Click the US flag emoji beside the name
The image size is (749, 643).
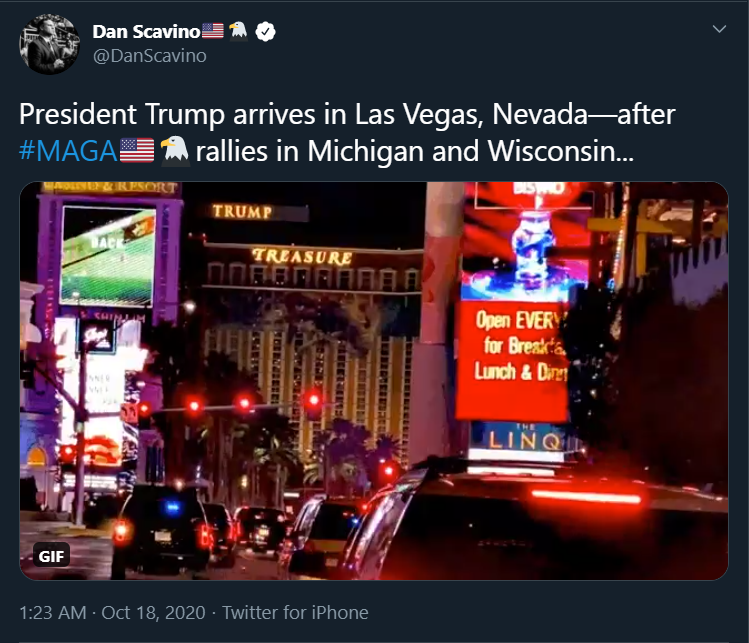(x=213, y=31)
